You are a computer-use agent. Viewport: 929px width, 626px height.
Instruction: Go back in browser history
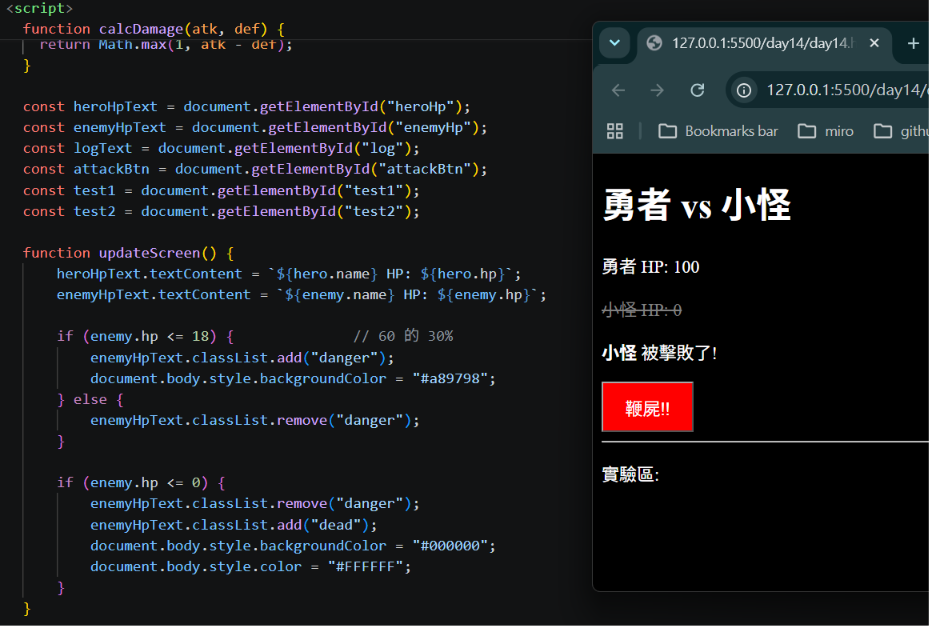click(618, 90)
